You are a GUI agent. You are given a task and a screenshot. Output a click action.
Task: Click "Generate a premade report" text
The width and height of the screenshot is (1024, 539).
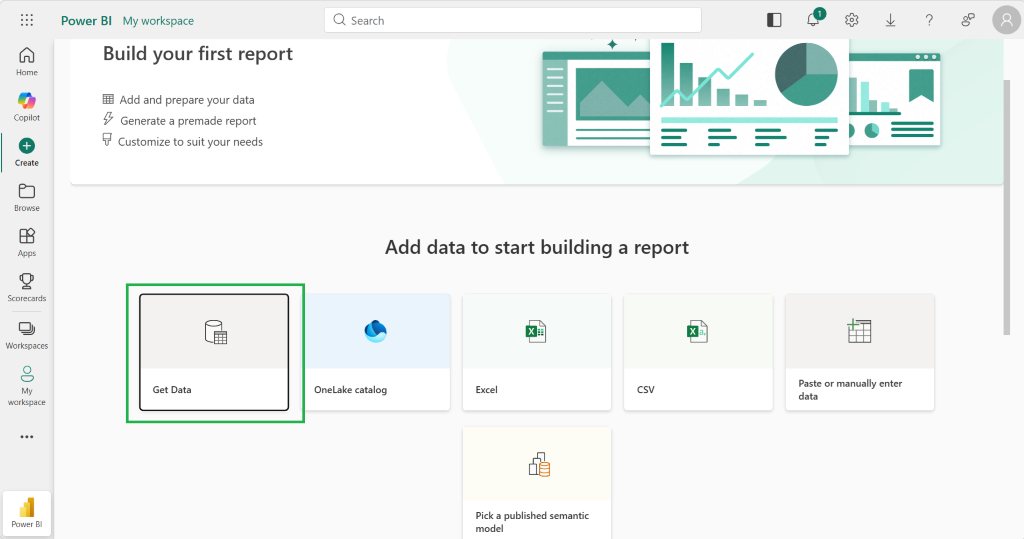click(188, 121)
